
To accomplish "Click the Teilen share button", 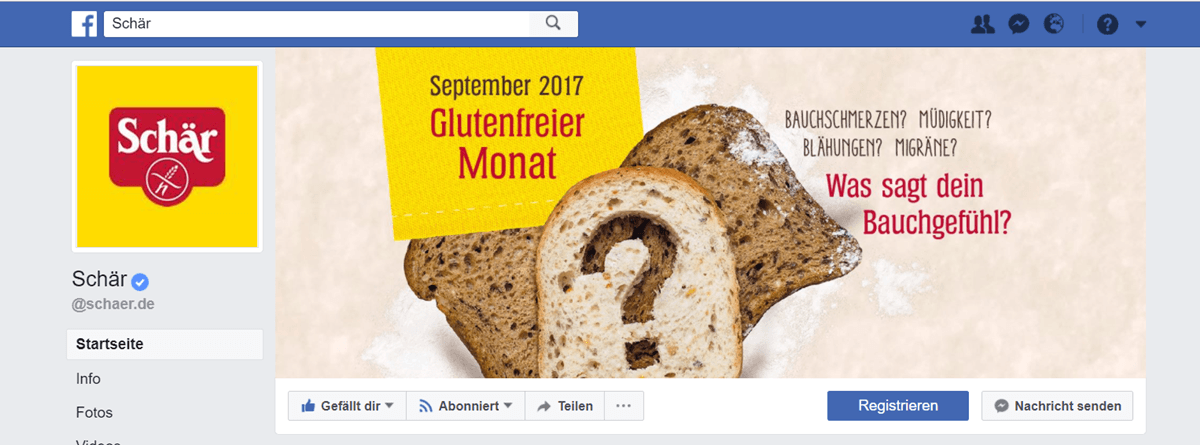I will coord(564,406).
